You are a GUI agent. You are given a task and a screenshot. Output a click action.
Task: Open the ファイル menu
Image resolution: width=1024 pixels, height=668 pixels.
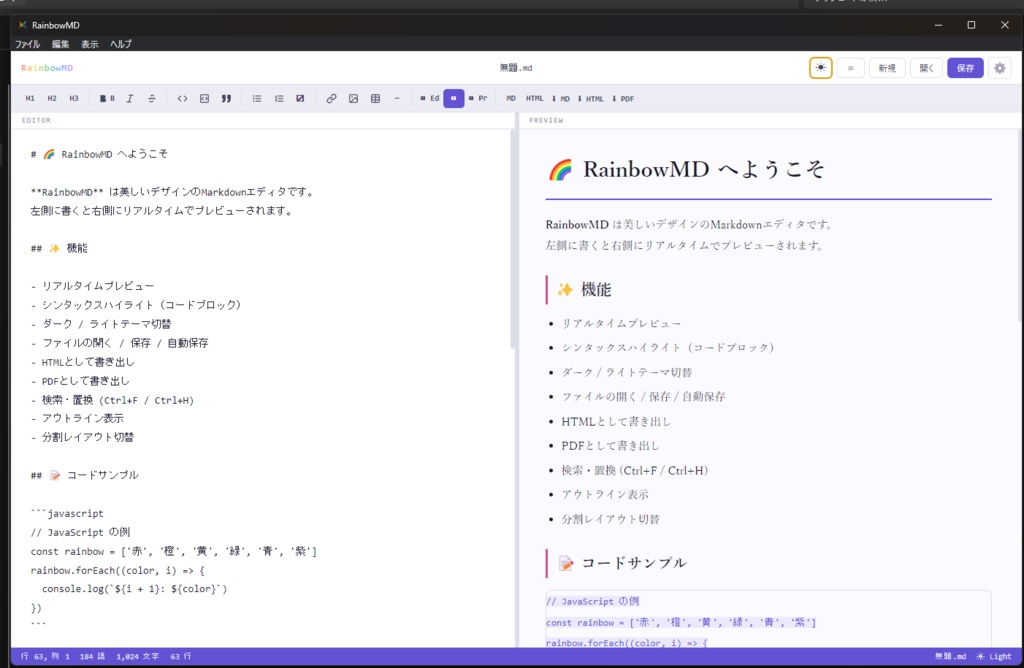point(27,44)
